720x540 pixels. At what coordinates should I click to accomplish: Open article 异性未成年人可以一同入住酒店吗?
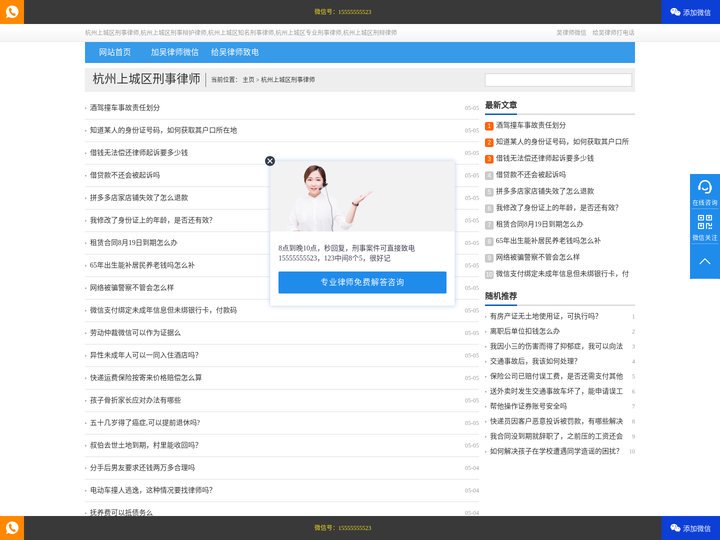(x=144, y=355)
